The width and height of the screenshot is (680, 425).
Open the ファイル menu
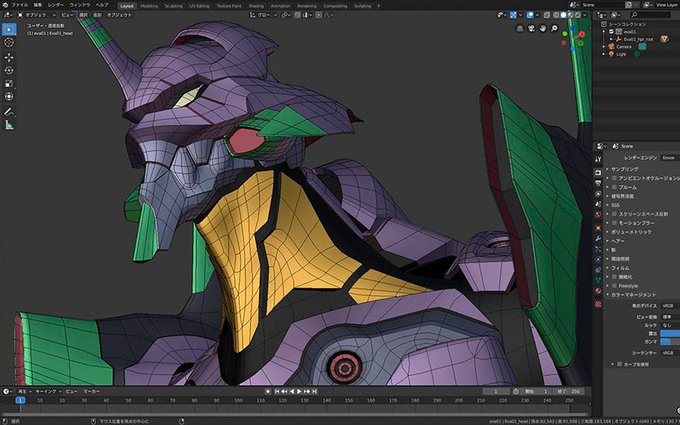pos(20,5)
